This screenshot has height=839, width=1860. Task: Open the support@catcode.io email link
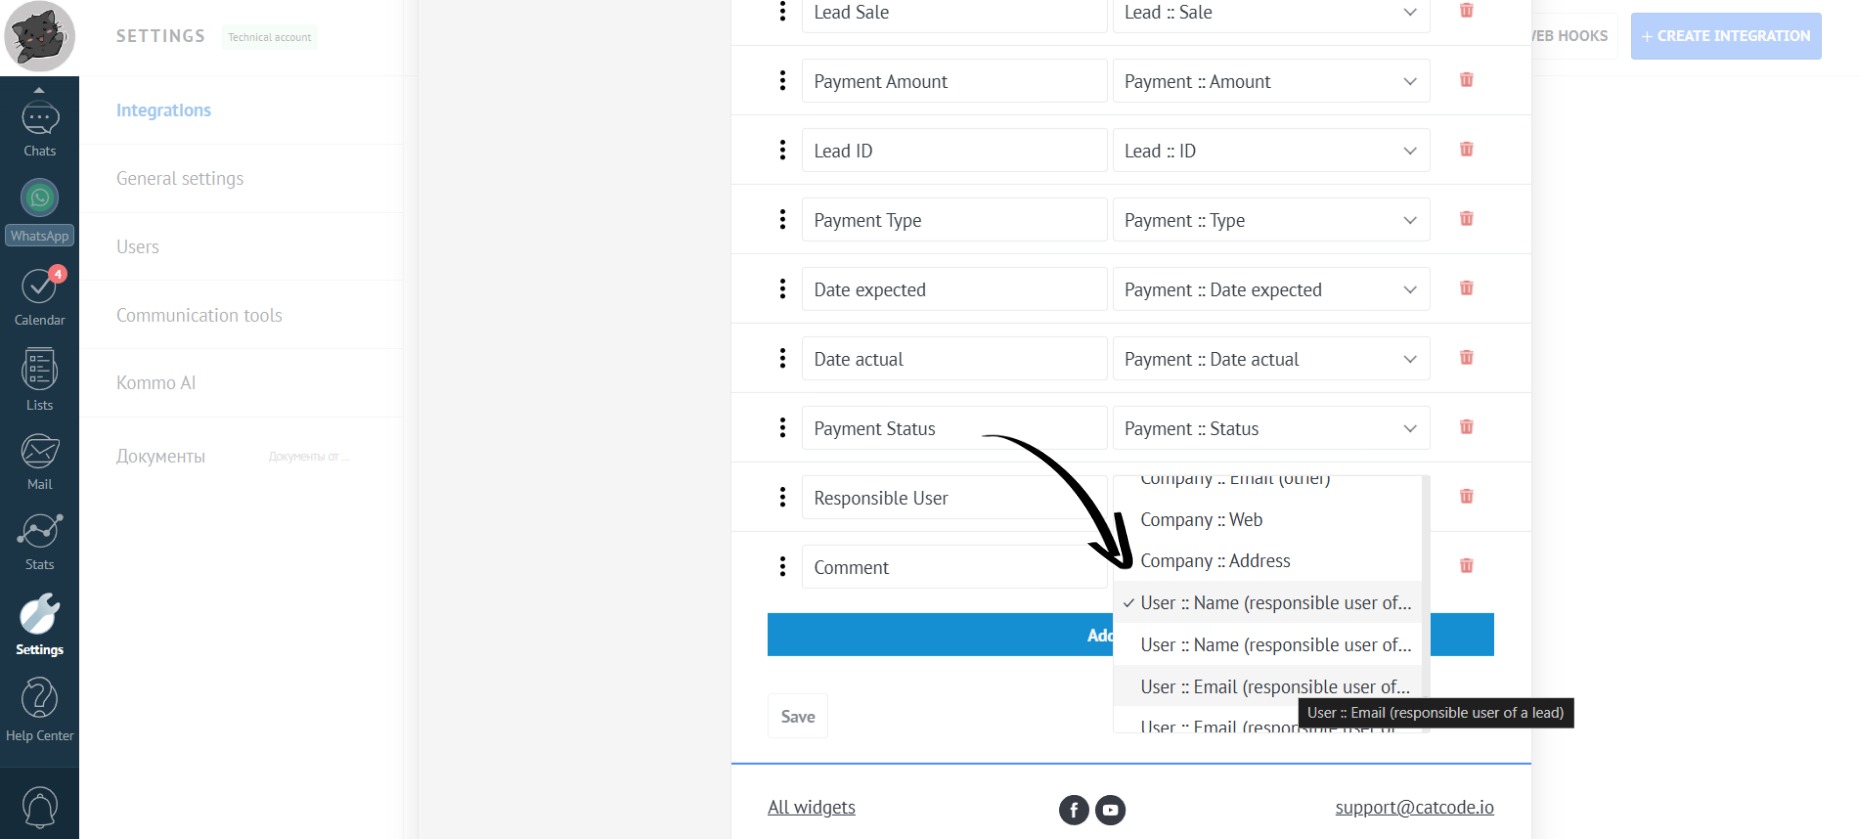(x=1414, y=807)
